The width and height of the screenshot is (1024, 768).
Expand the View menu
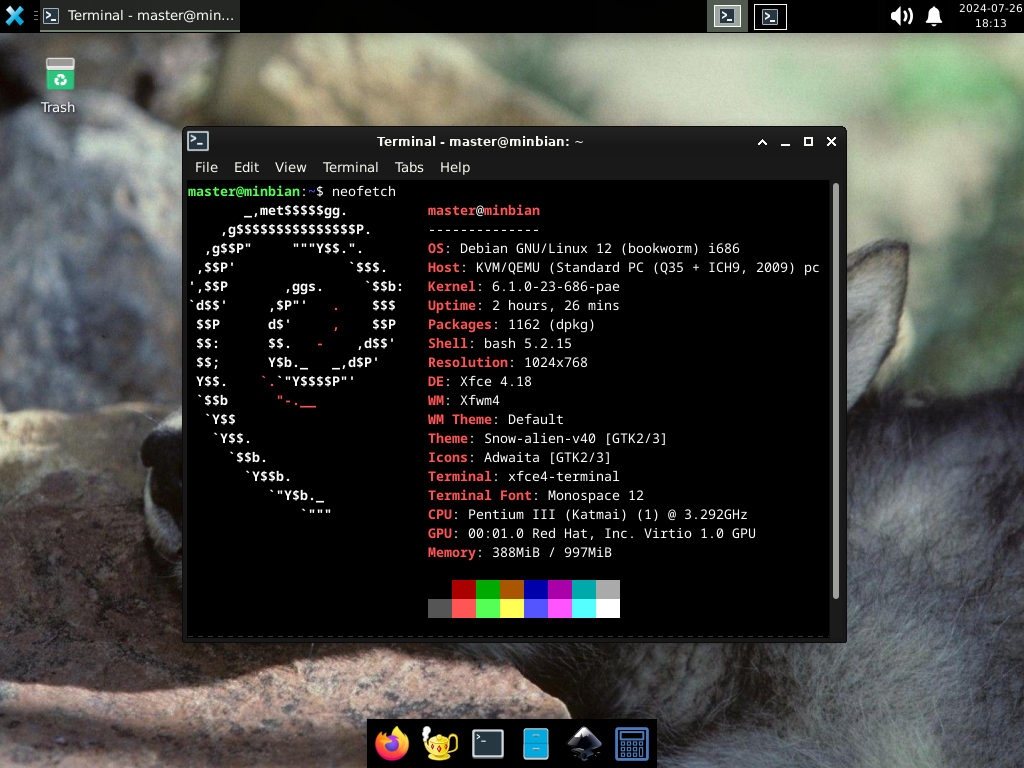click(x=290, y=167)
